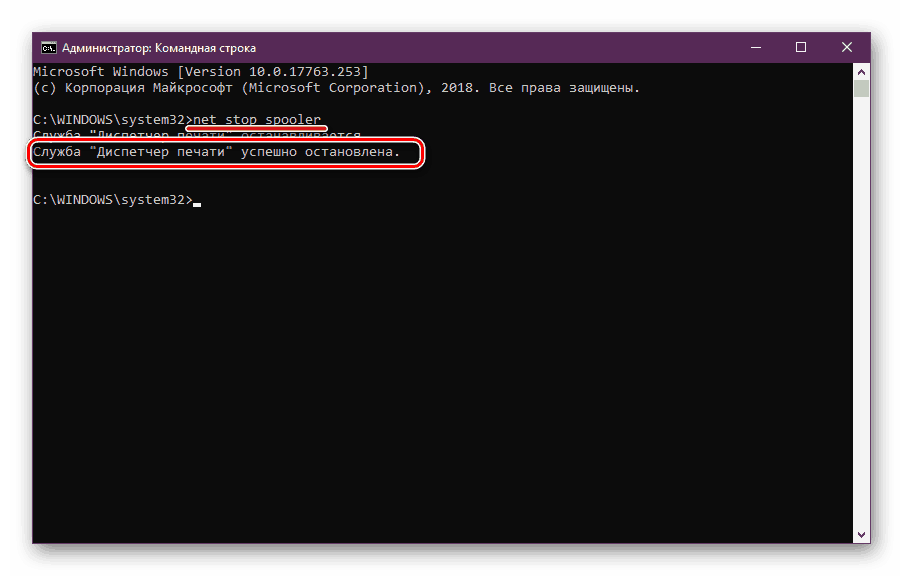The height and width of the screenshot is (576, 903).
Task: Click the typed command net stop spooler
Action: pyautogui.click(x=257, y=119)
